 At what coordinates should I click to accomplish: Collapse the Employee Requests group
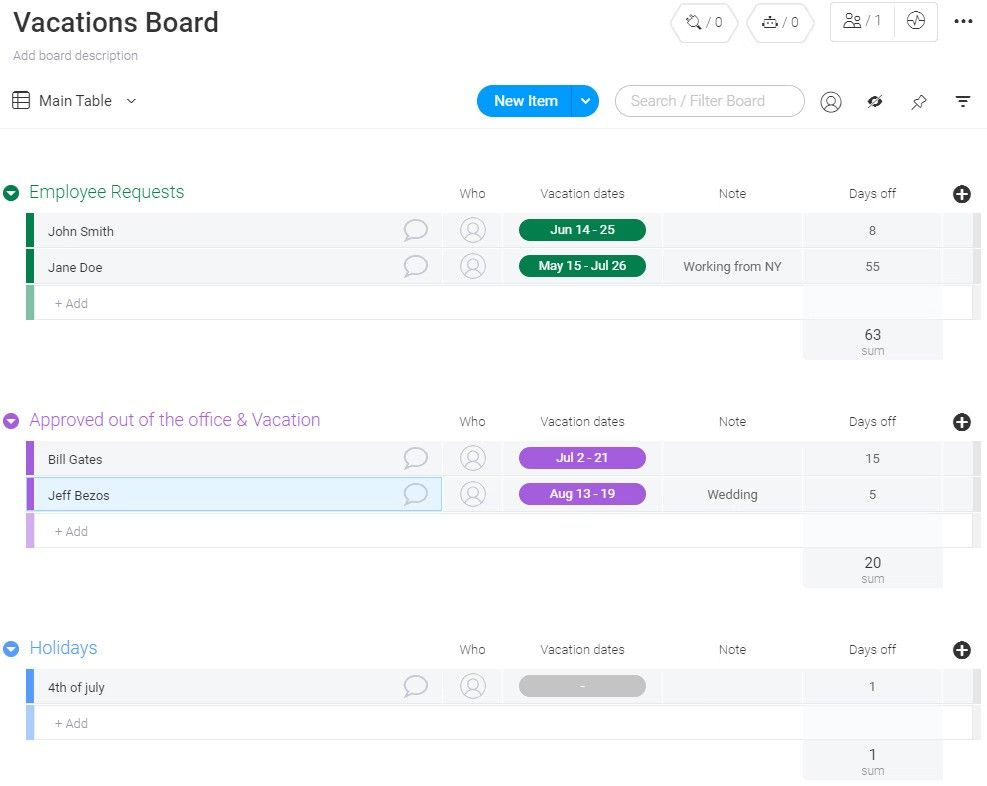pos(11,192)
